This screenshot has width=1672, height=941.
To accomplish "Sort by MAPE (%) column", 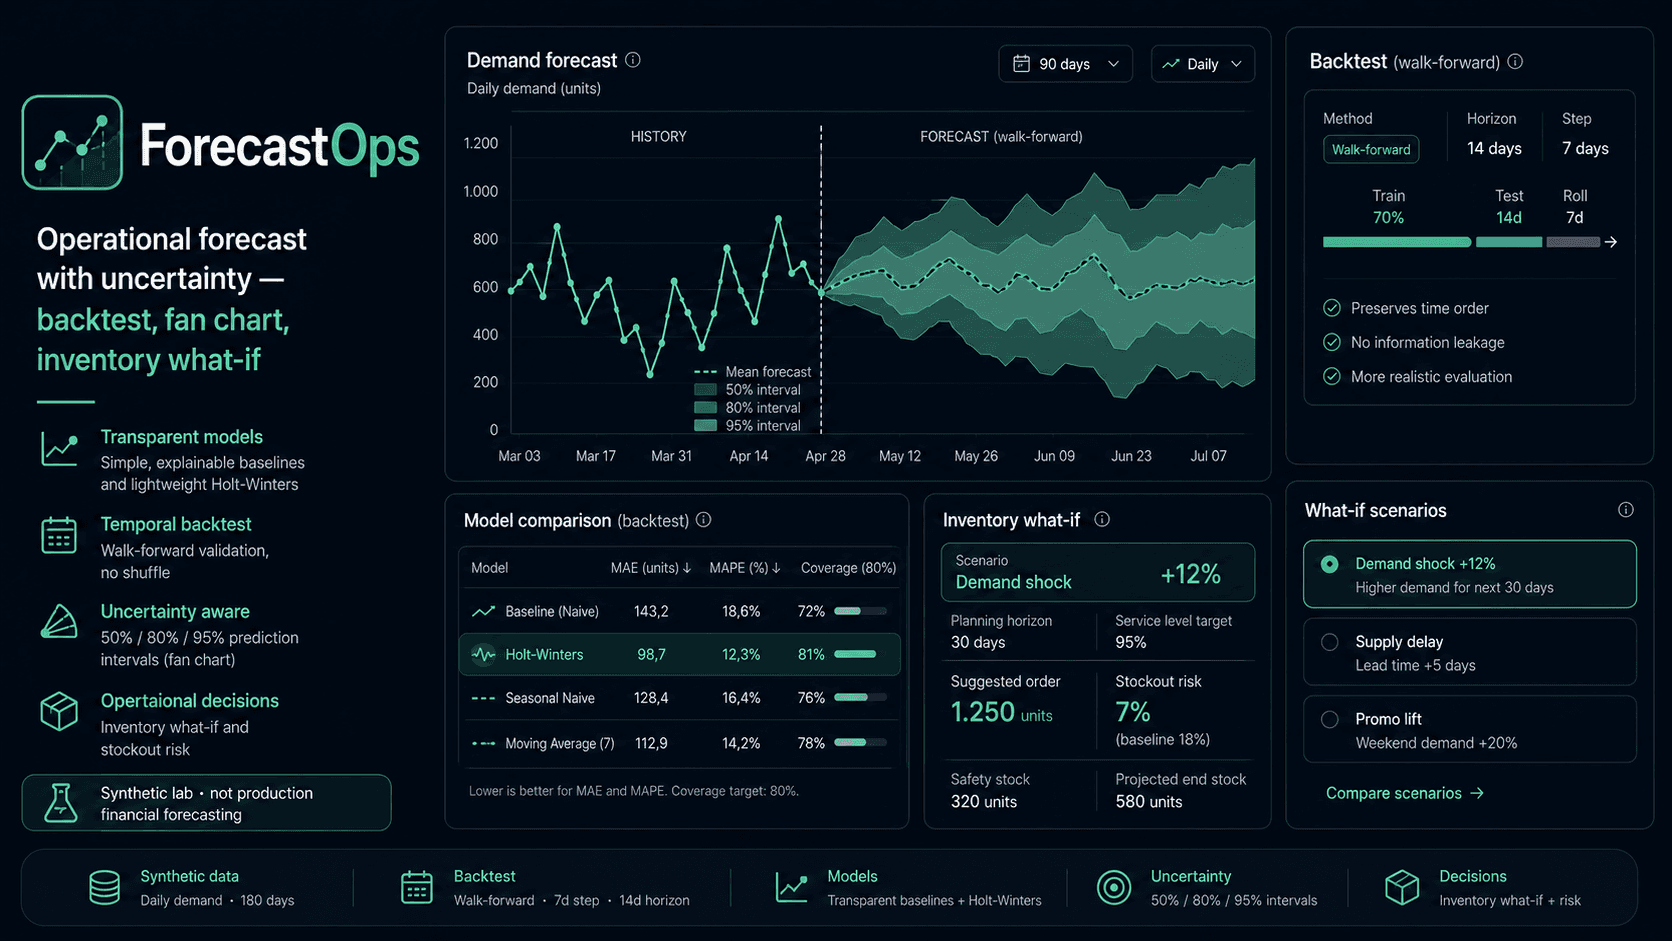I will 745,568.
